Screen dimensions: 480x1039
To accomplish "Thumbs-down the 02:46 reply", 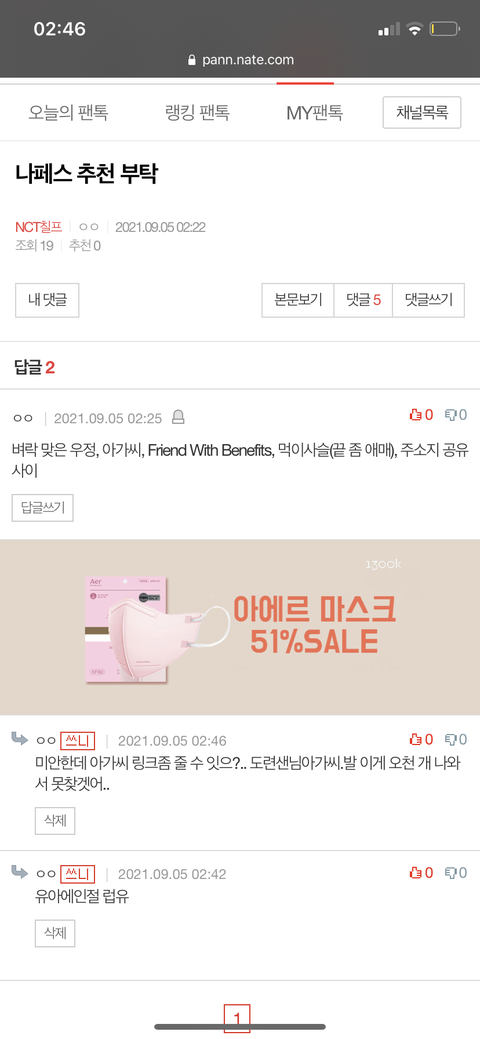I will 455,739.
